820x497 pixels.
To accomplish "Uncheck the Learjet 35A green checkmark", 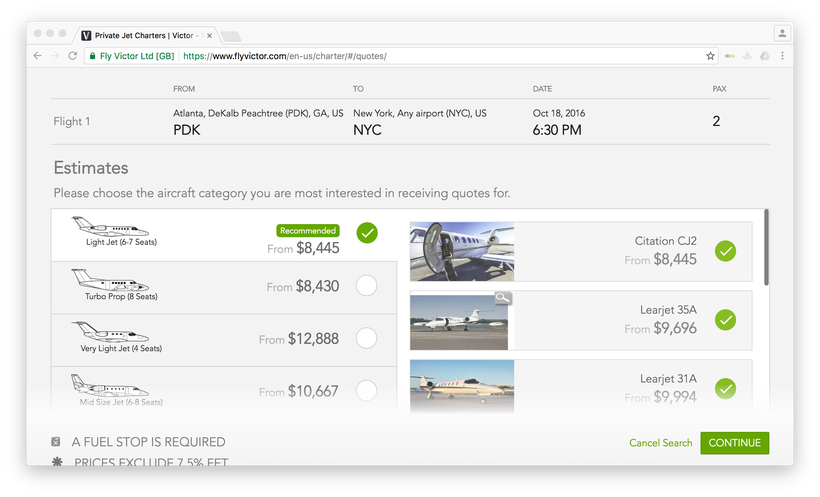I will click(725, 320).
